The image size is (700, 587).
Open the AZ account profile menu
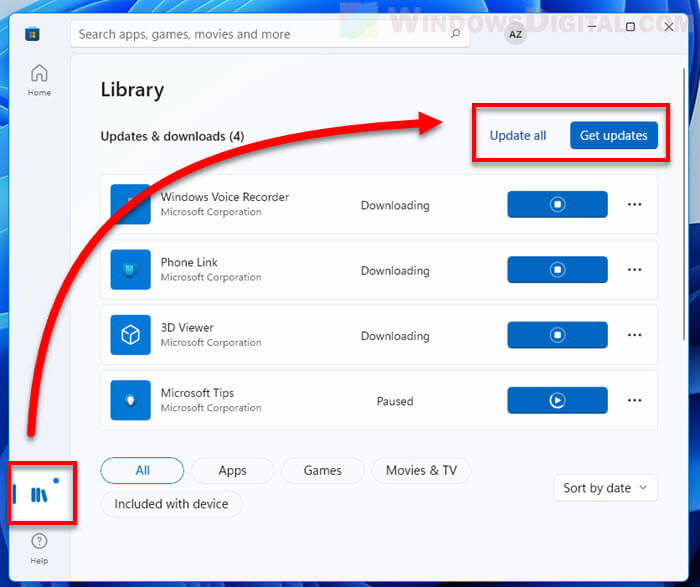516,34
